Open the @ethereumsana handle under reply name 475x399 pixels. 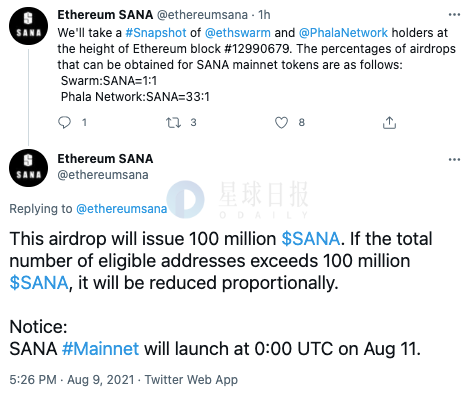pos(103,175)
